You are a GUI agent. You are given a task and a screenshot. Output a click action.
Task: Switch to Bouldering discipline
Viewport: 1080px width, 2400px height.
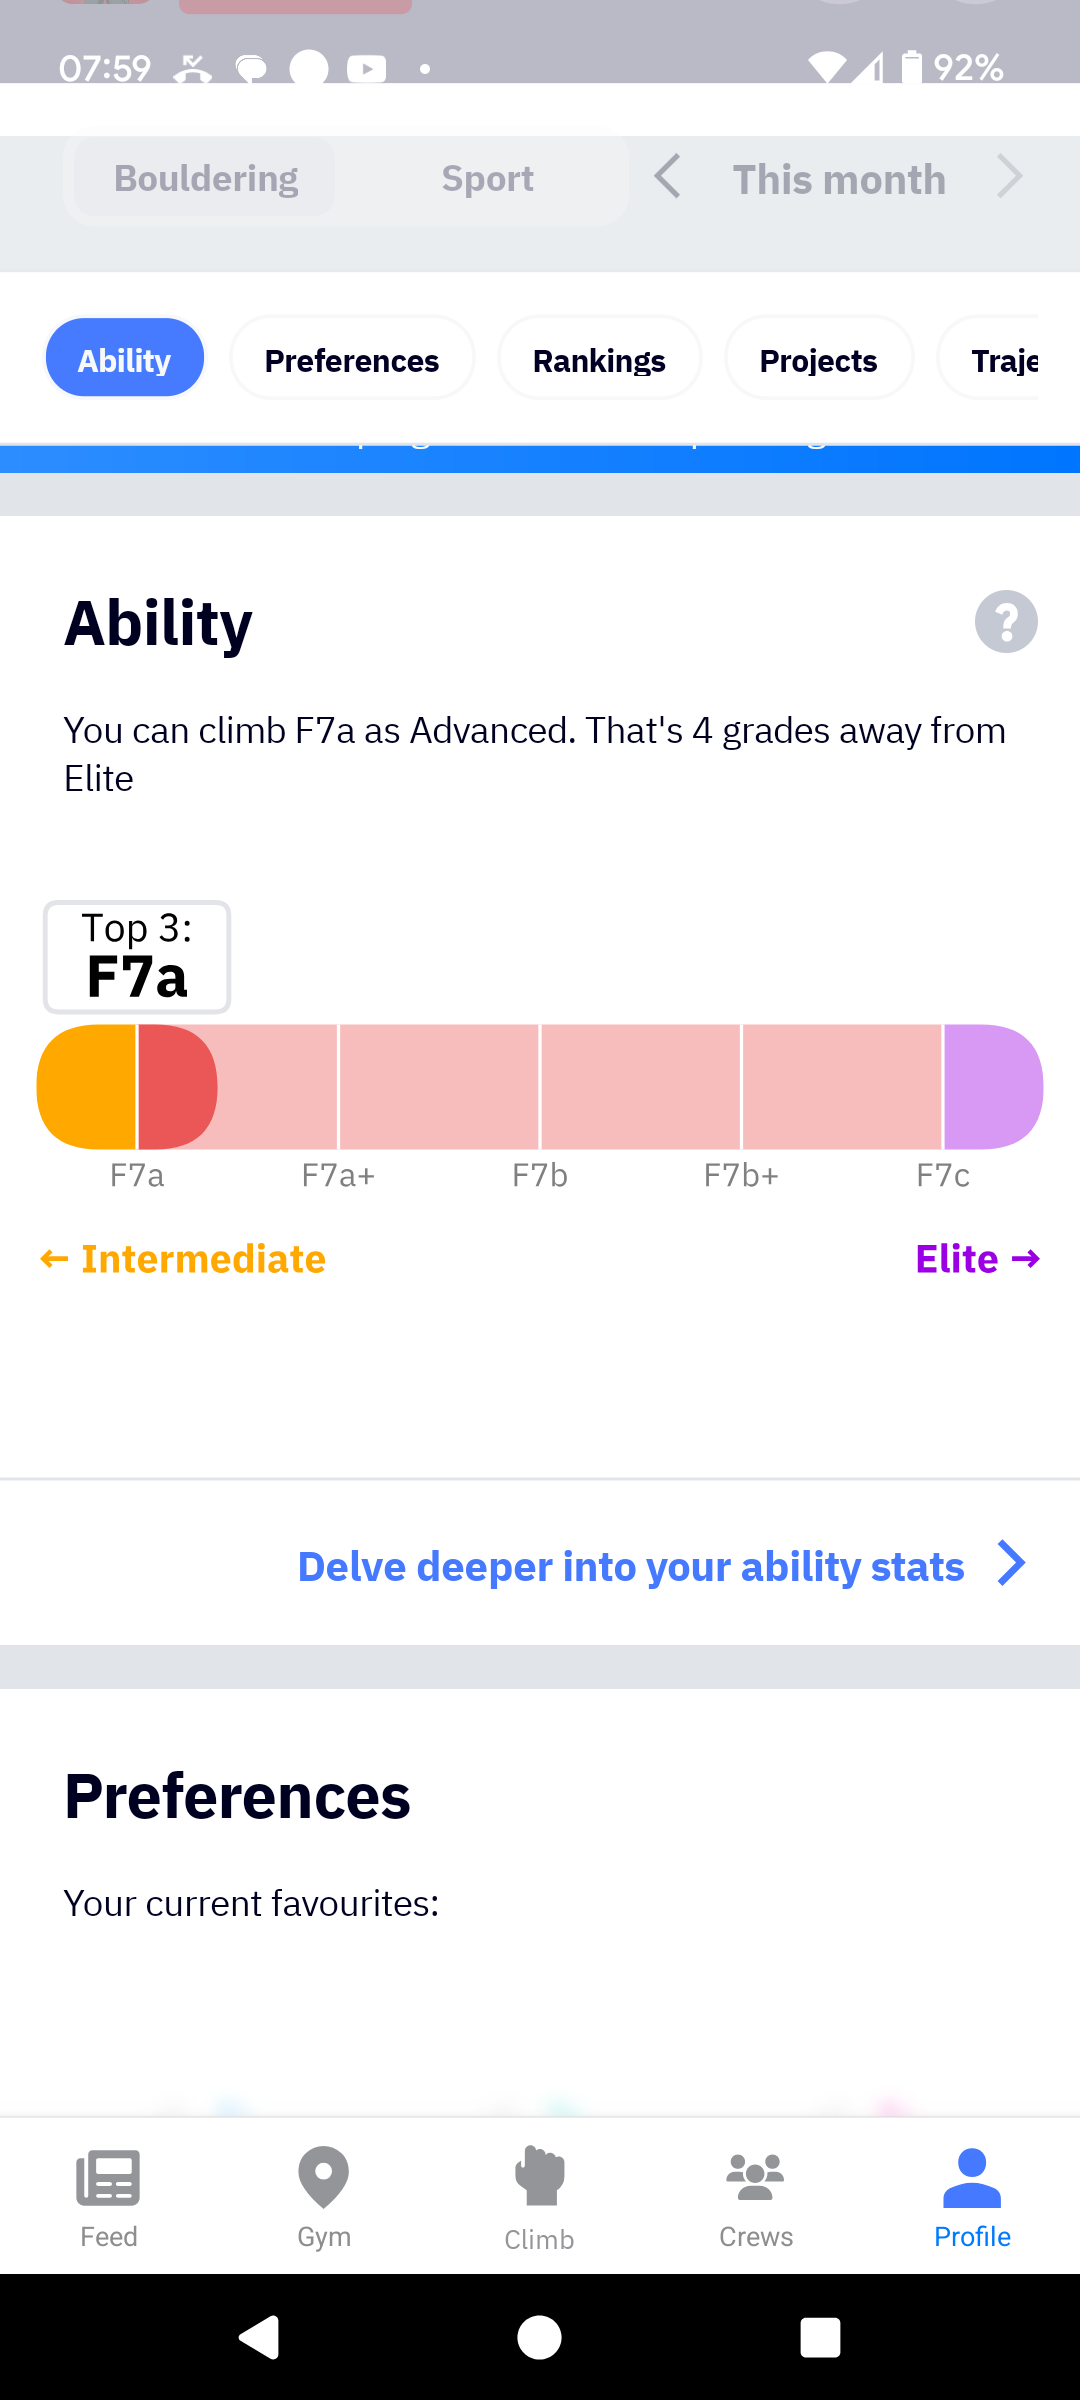206,179
